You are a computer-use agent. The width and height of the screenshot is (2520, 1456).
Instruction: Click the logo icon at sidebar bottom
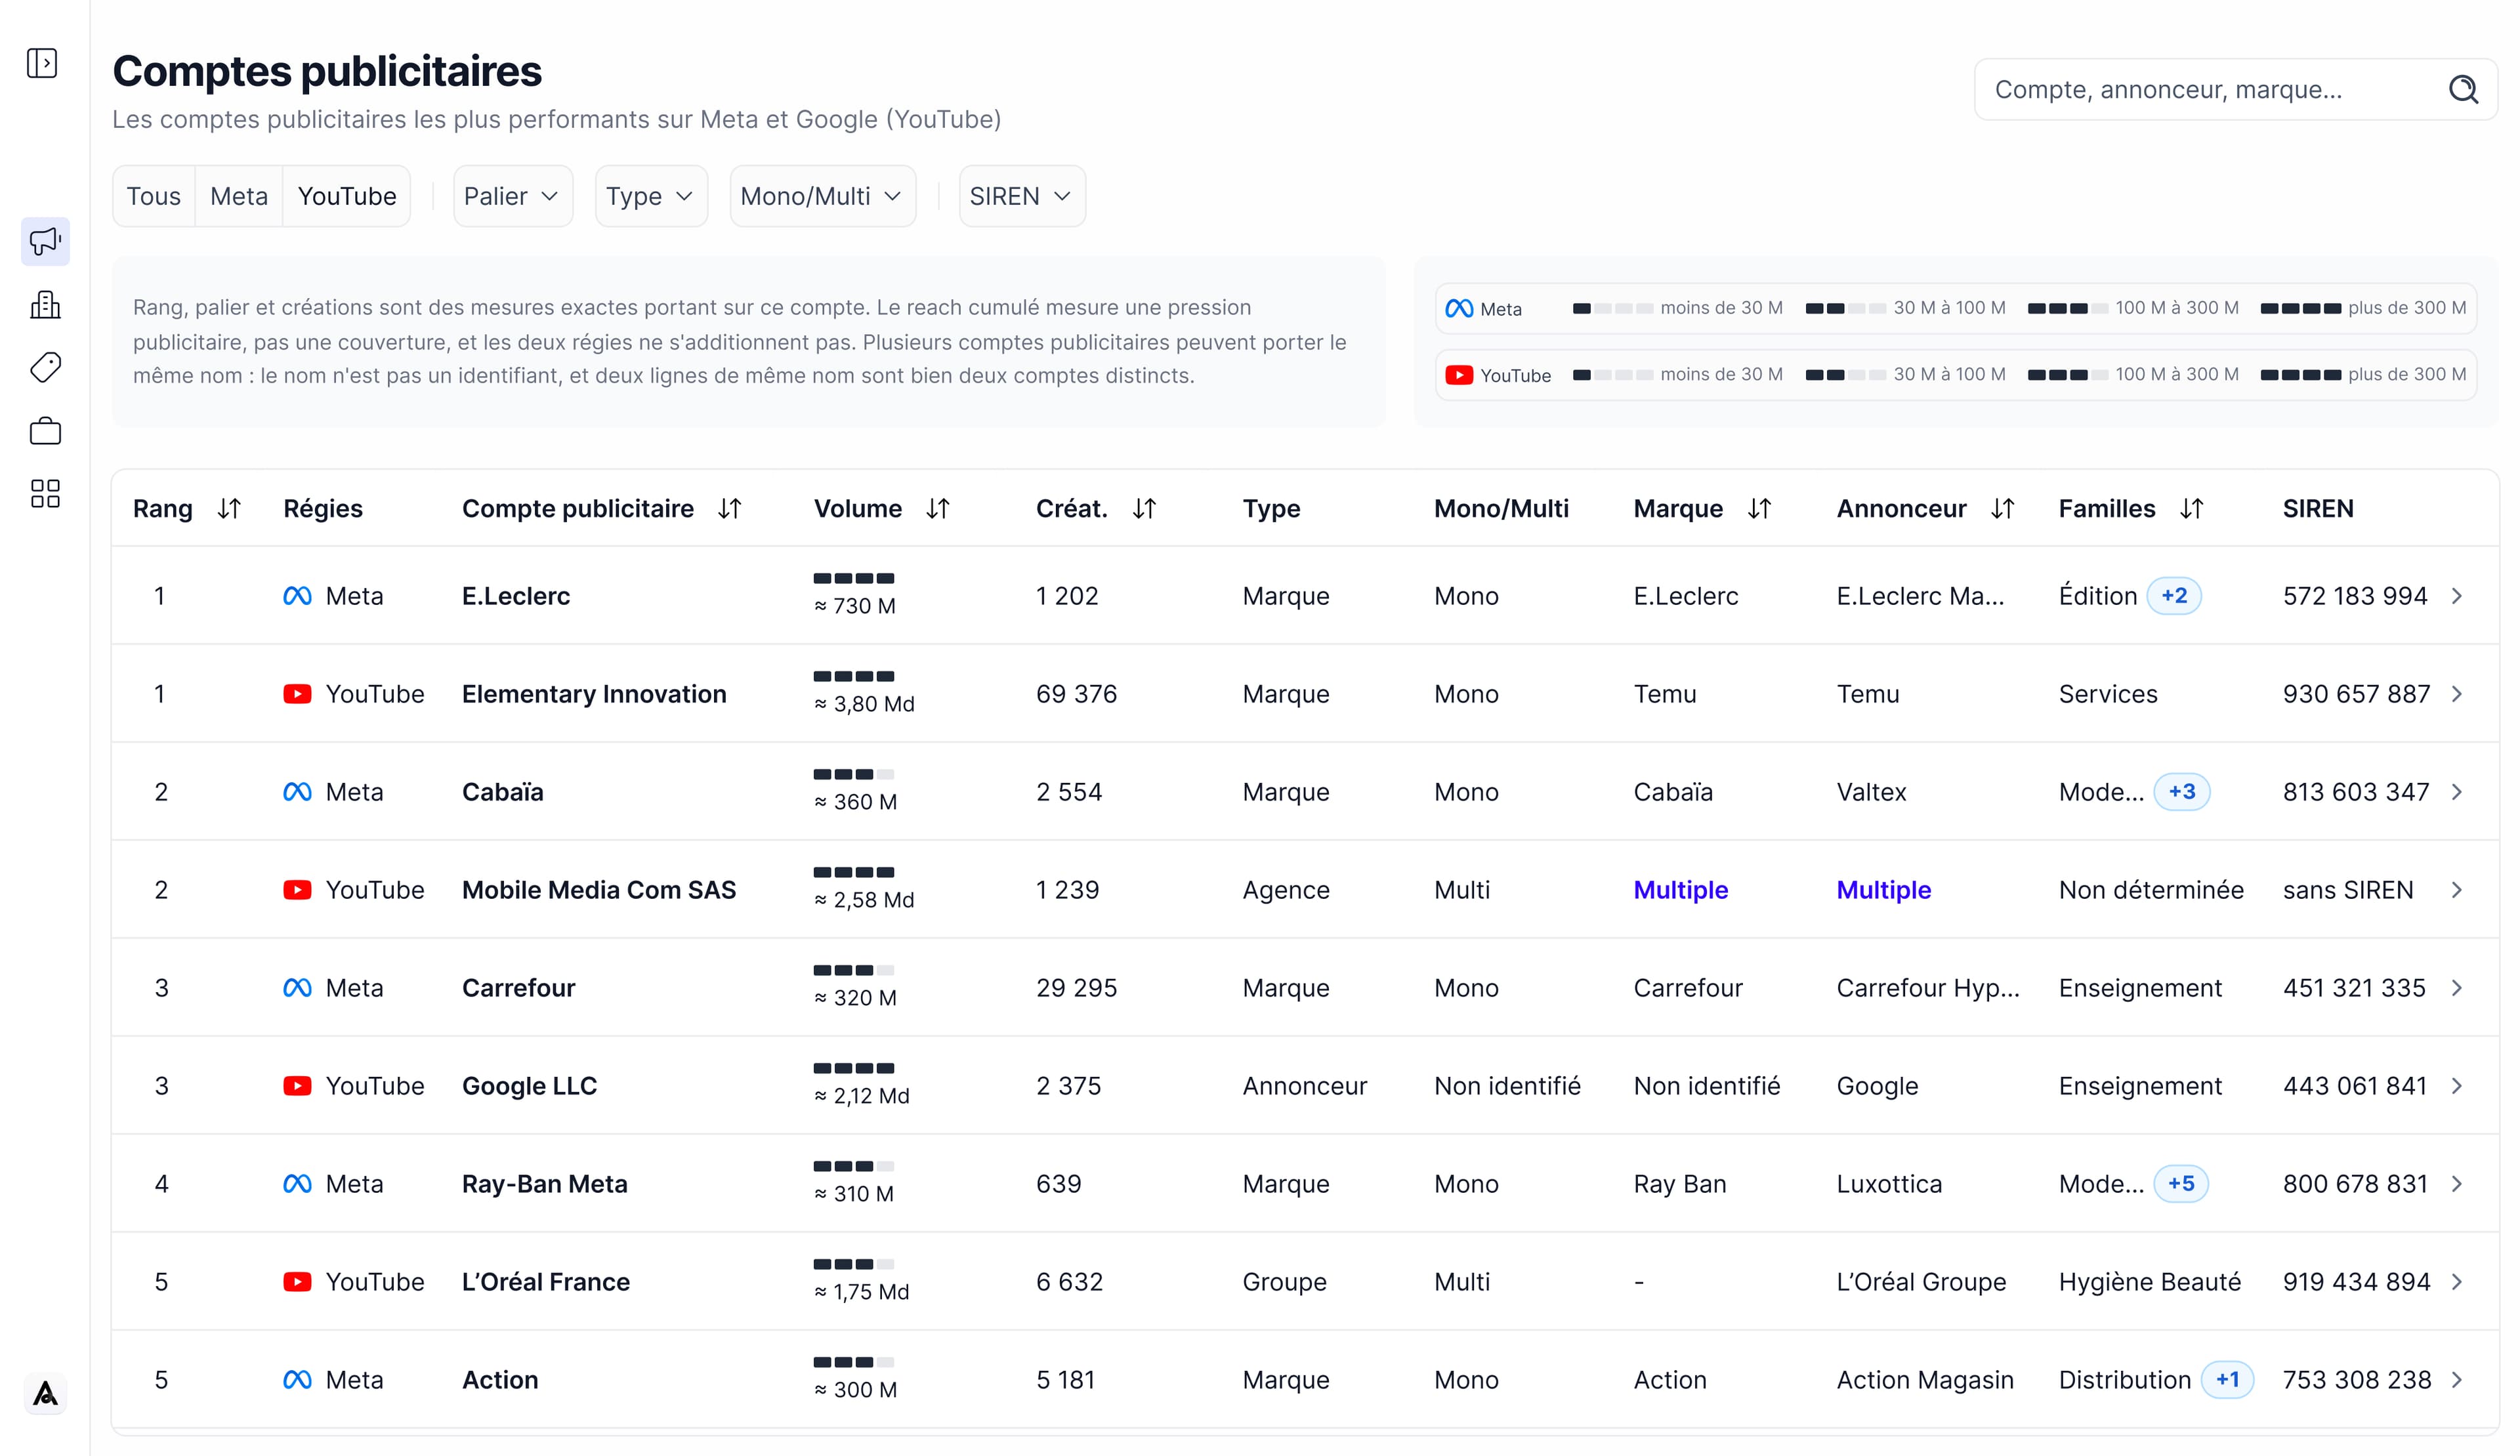pos(45,1393)
